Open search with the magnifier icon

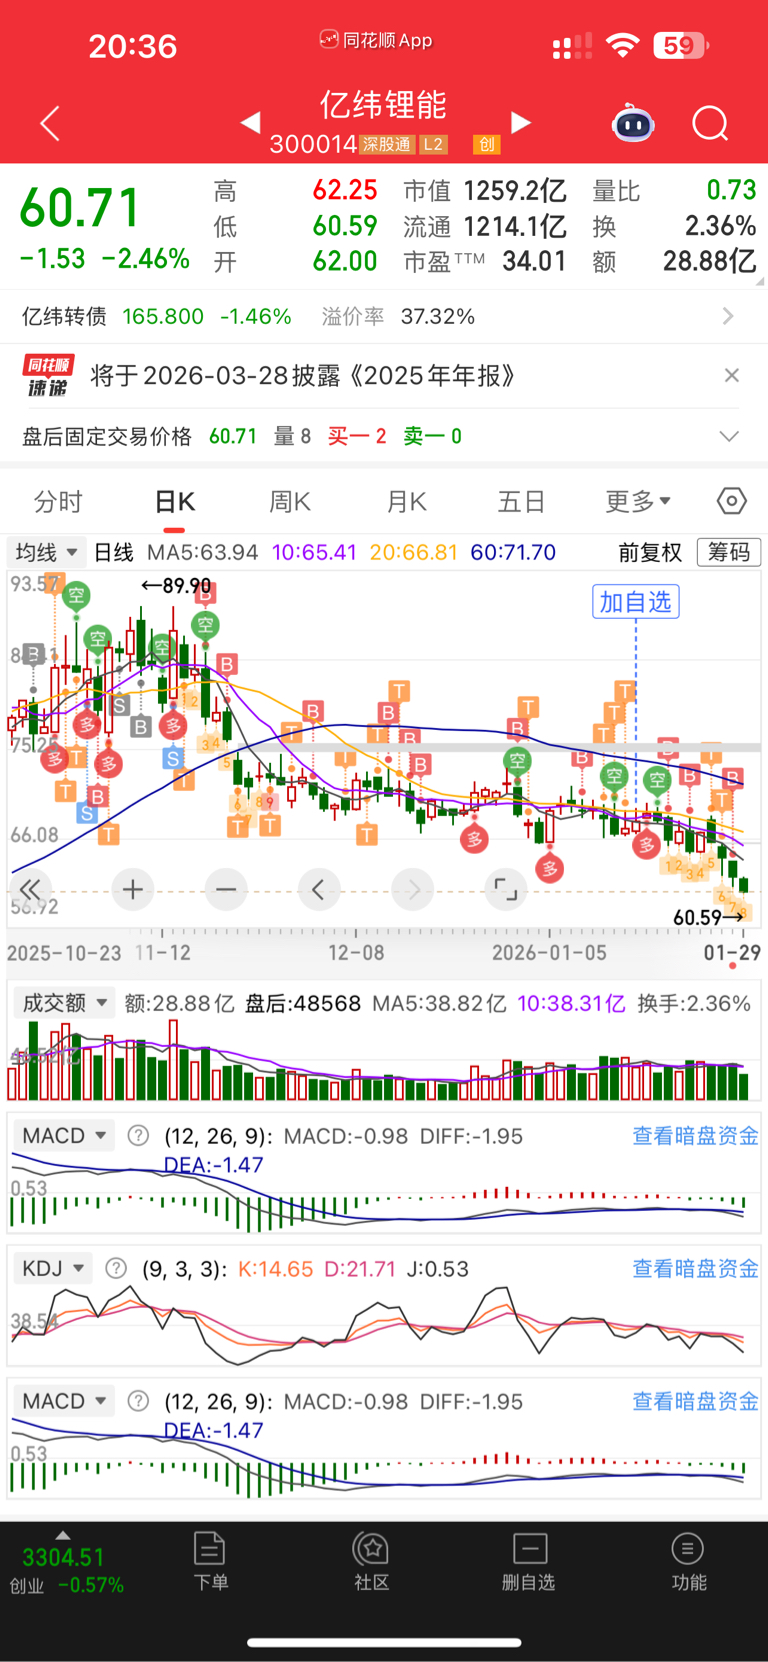(x=710, y=124)
